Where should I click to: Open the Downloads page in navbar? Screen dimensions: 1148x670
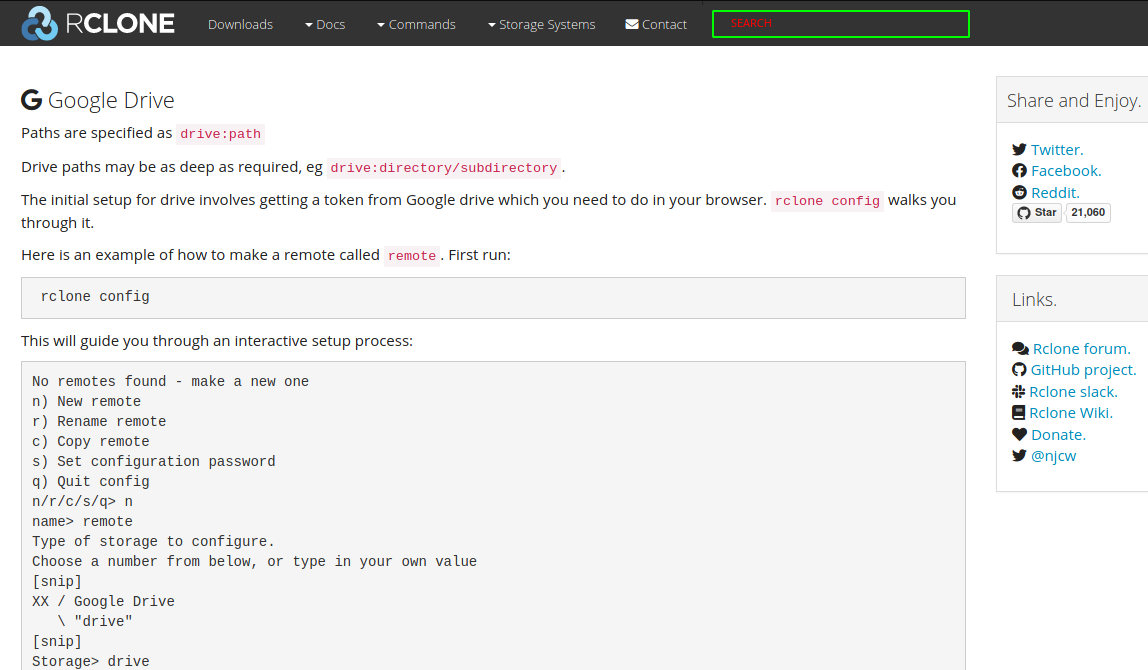click(240, 24)
